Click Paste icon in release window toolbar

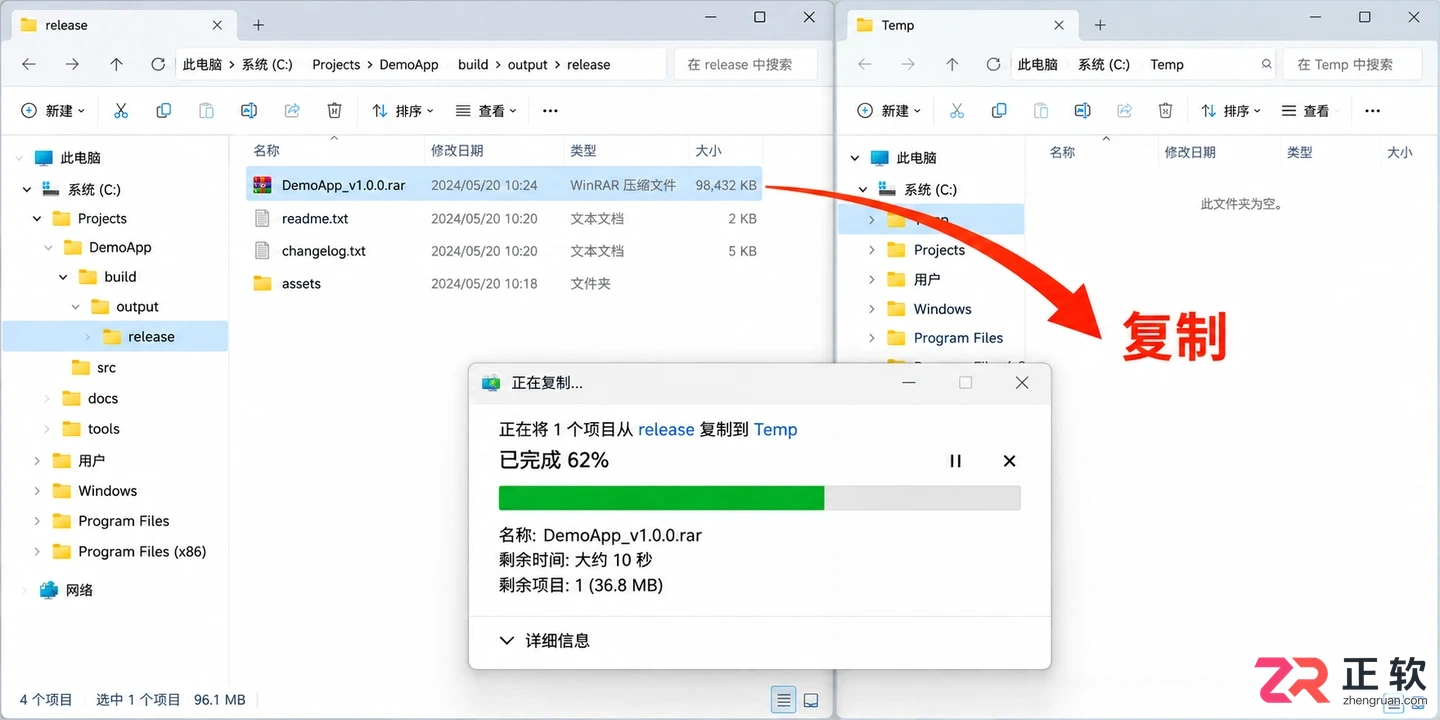pyautogui.click(x=206, y=111)
